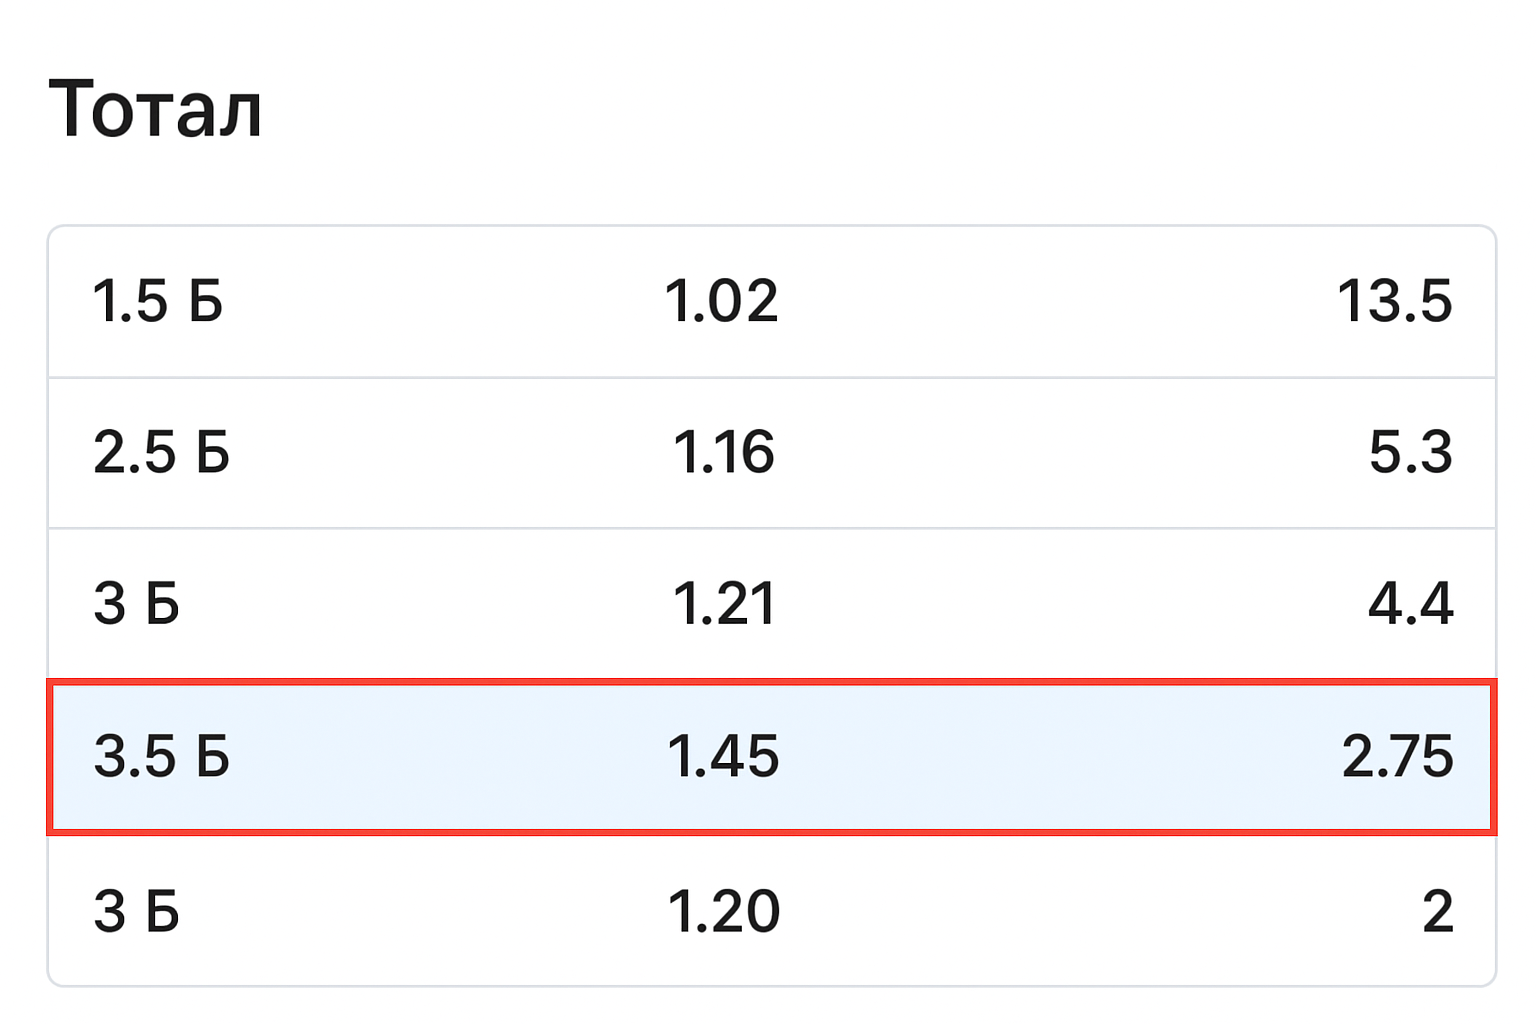This screenshot has height=1024, width=1536.
Task: Click 3 Б label beside odds 1.21
Action: (136, 604)
